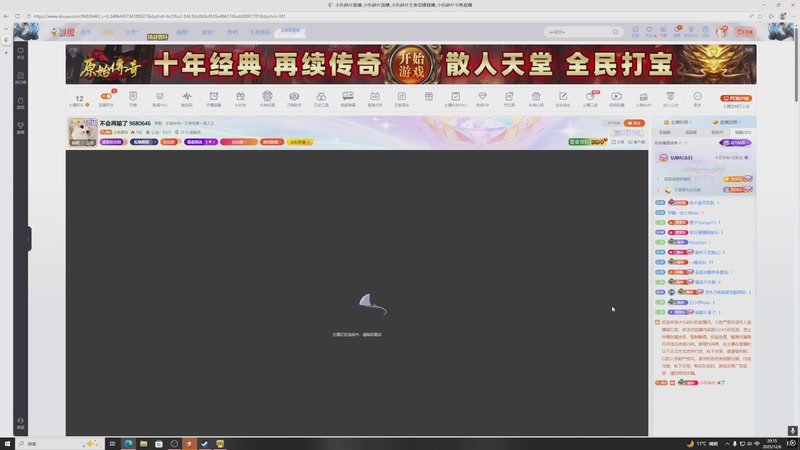Click the browser back arrow

(x=6, y=16)
